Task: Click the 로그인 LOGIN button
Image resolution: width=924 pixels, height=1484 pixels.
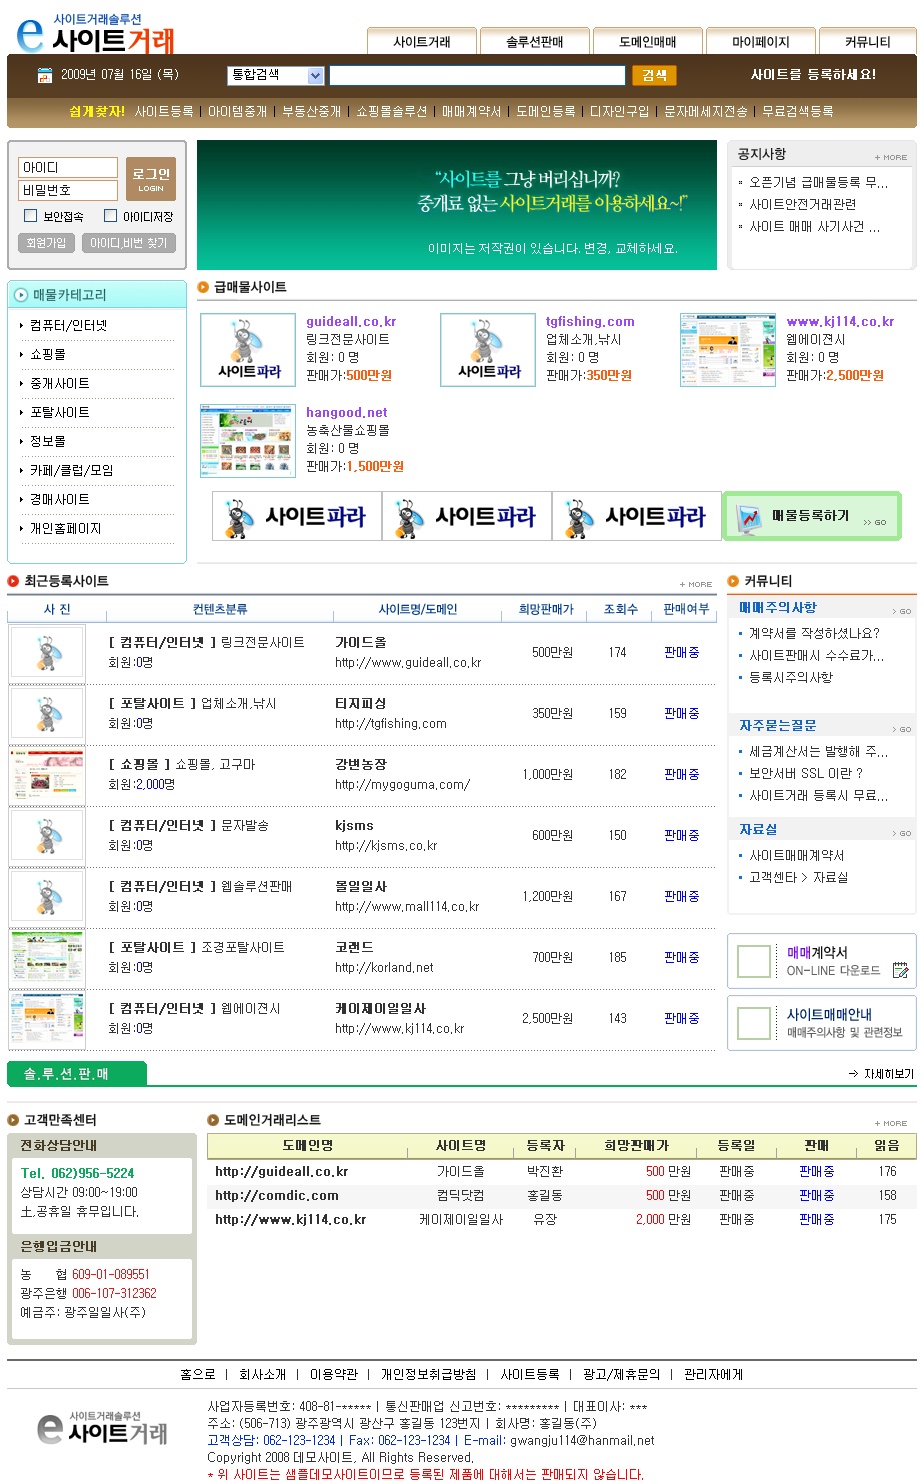Action: coord(151,179)
